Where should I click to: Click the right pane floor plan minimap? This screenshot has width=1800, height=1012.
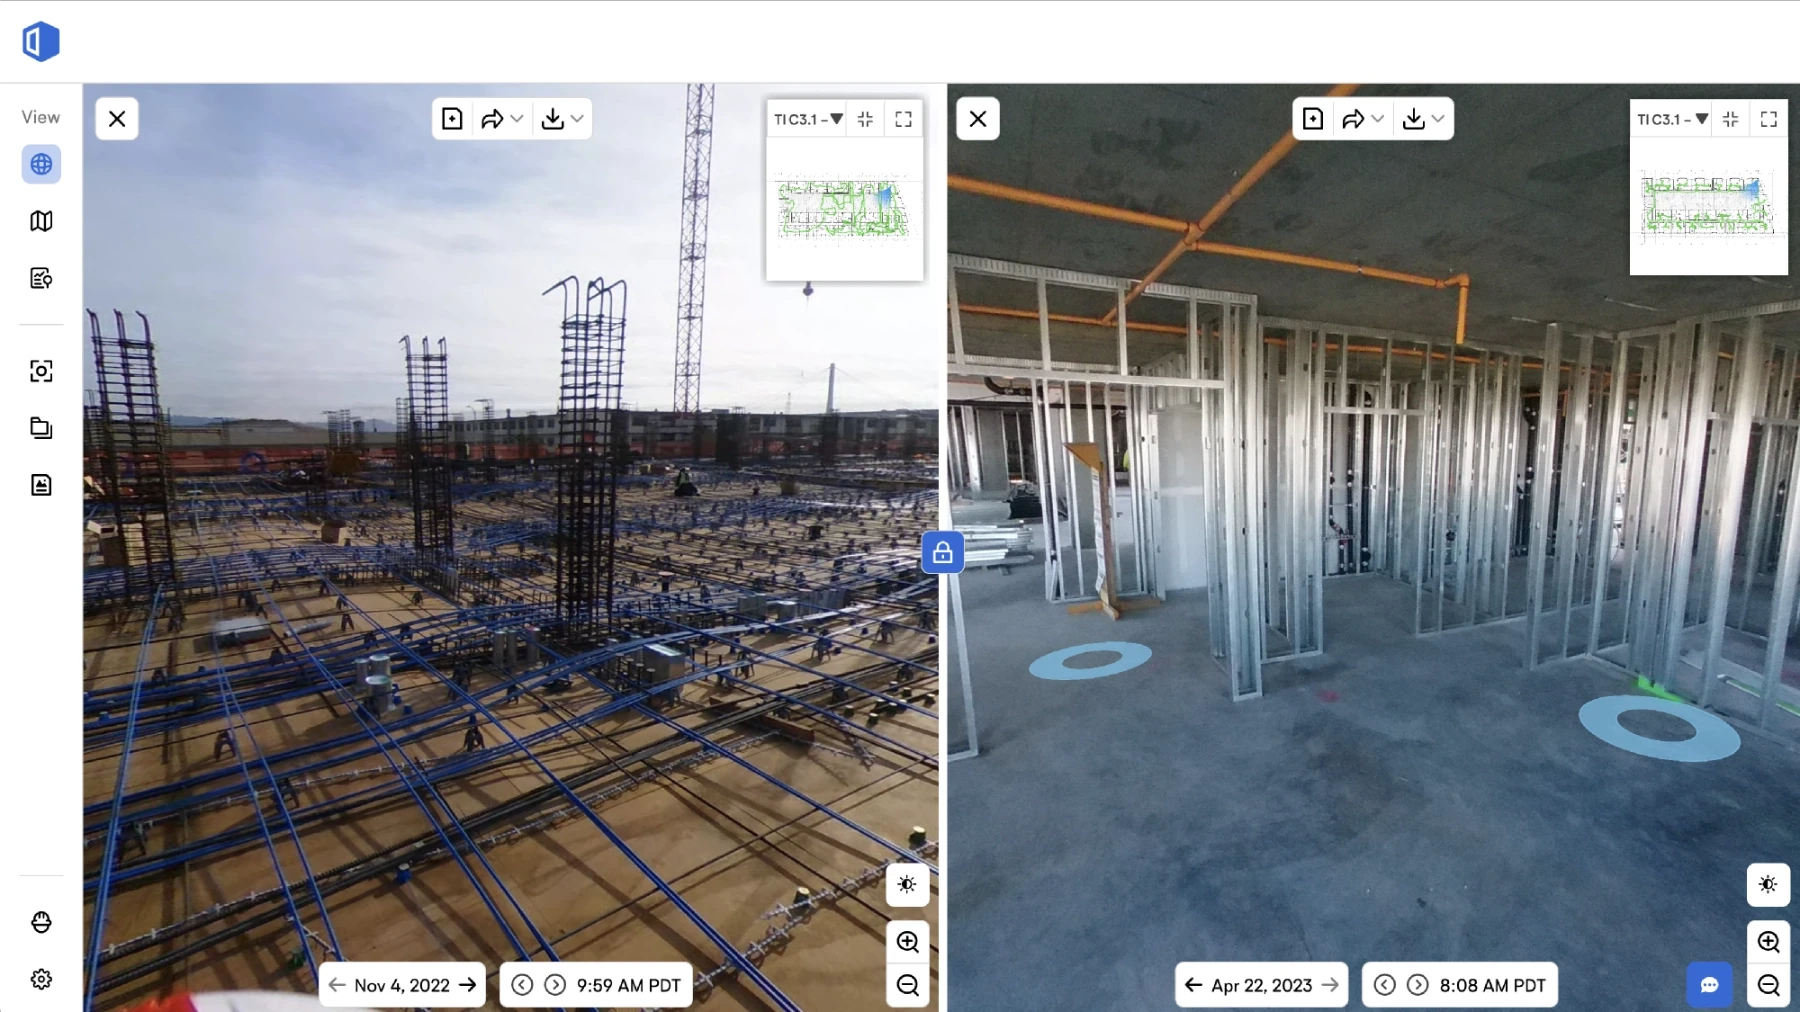(x=1708, y=206)
